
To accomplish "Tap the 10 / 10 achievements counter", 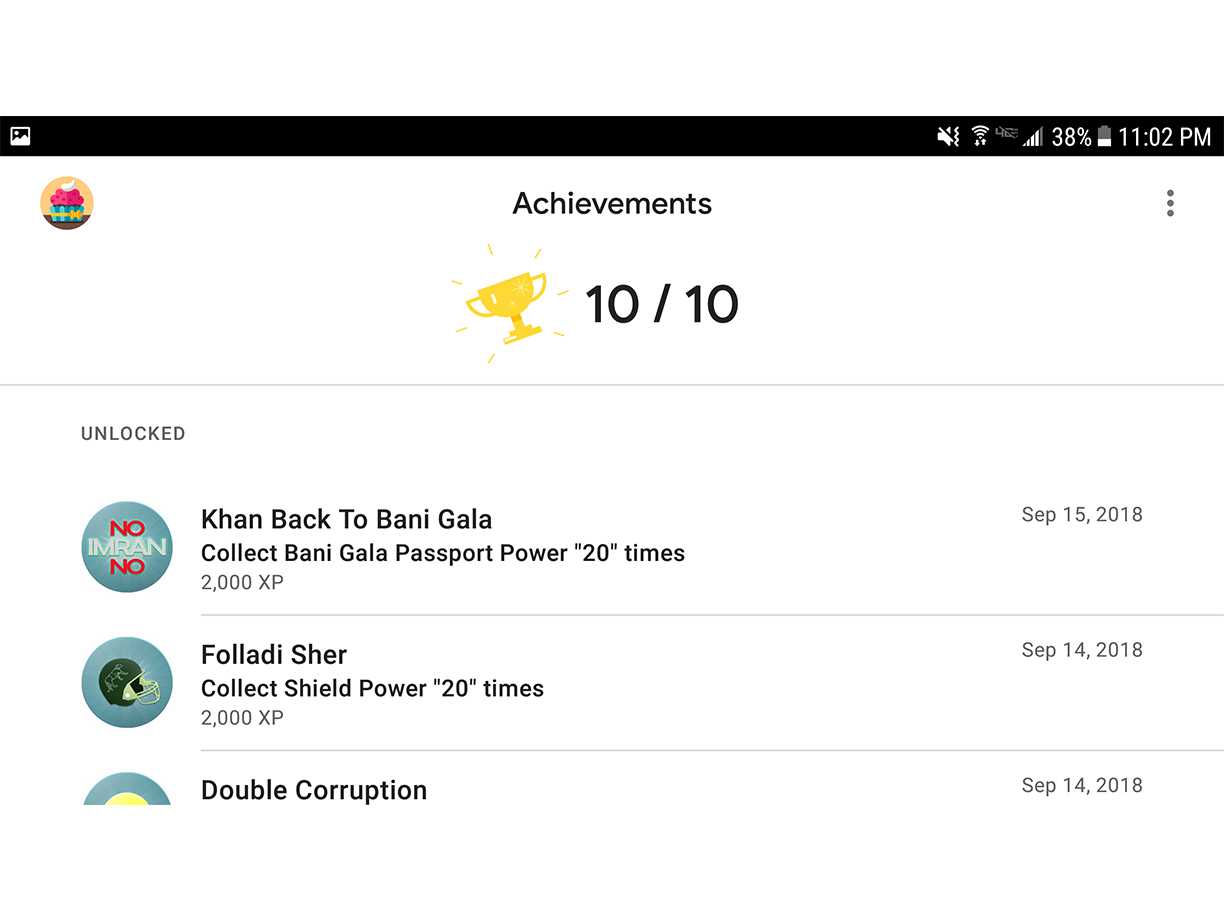I will coord(662,304).
